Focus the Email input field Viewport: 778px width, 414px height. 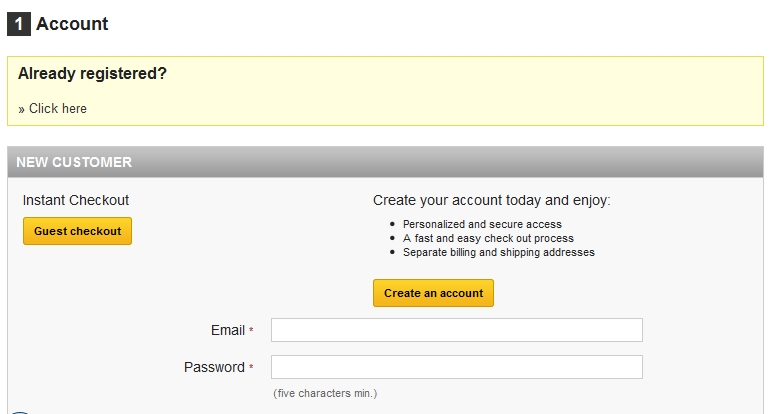point(456,330)
